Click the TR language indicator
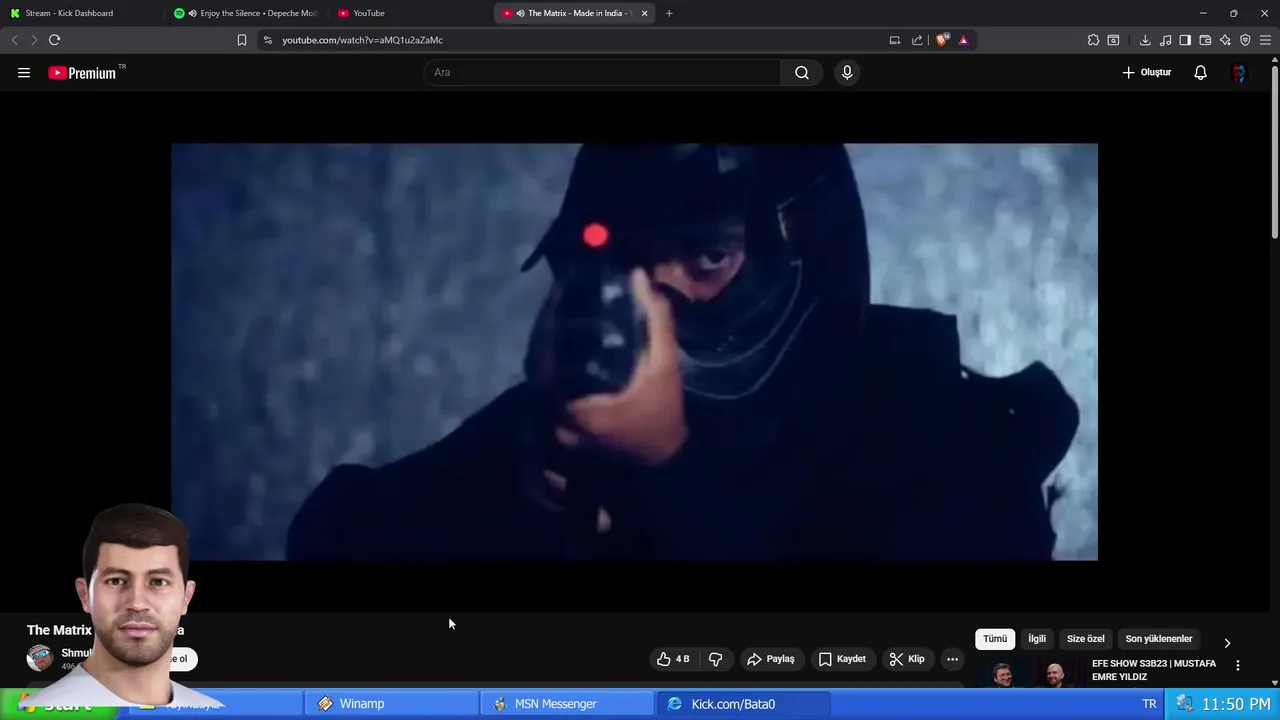The width and height of the screenshot is (1280, 720). (x=1149, y=704)
